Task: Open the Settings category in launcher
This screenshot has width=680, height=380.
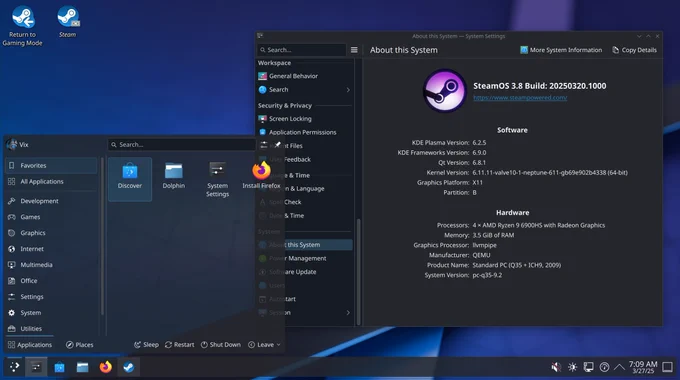Action: 51,297
